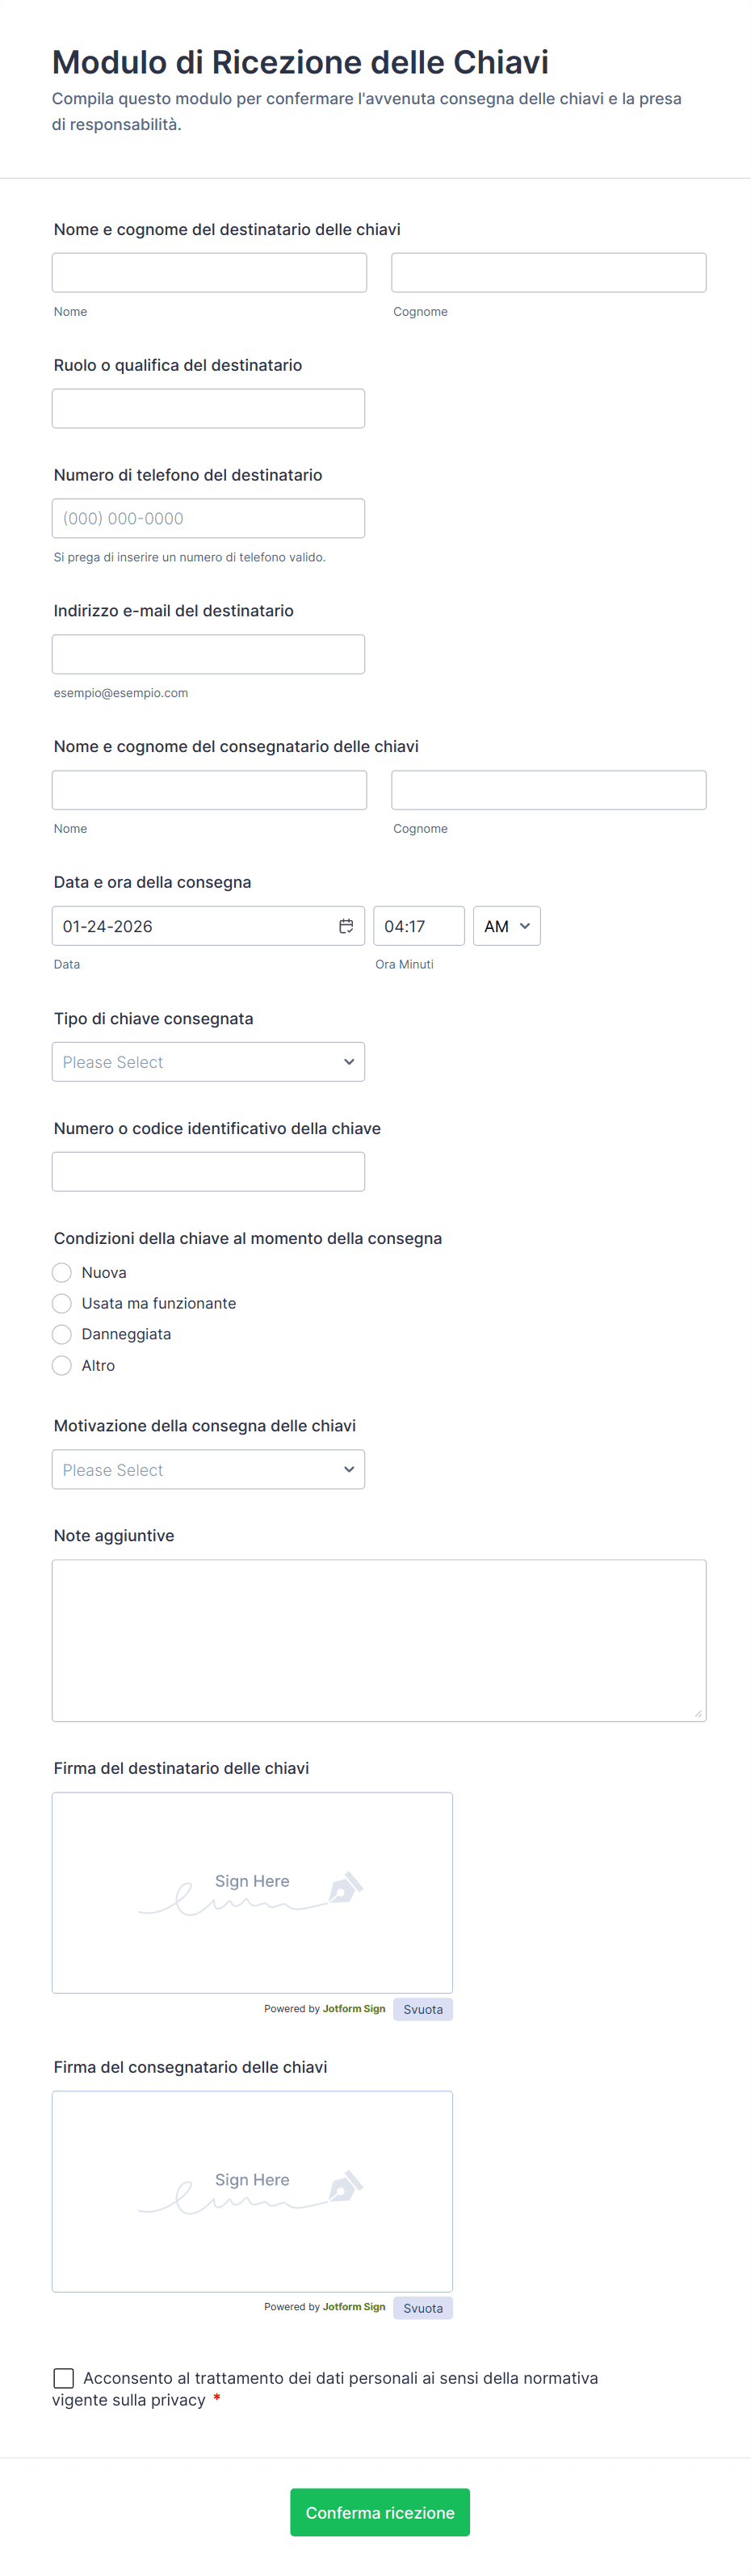
Task: Focus the phone number input field
Action: 208,518
